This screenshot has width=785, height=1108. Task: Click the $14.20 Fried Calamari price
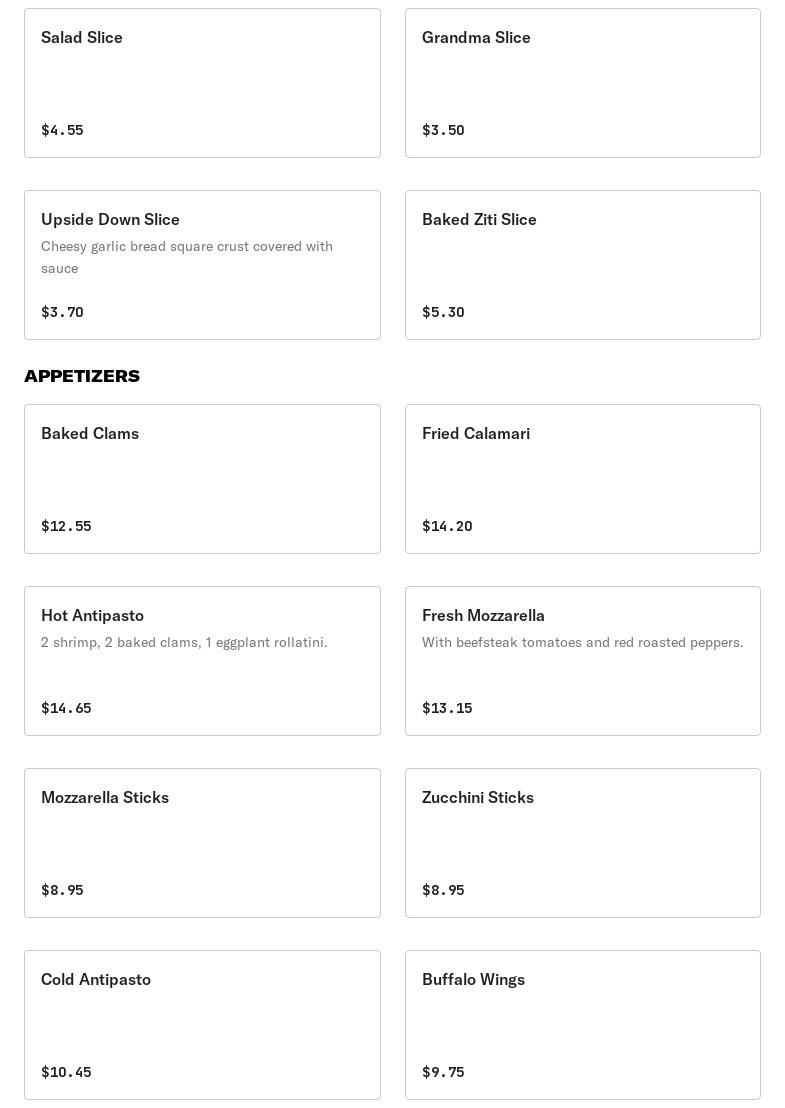click(447, 526)
